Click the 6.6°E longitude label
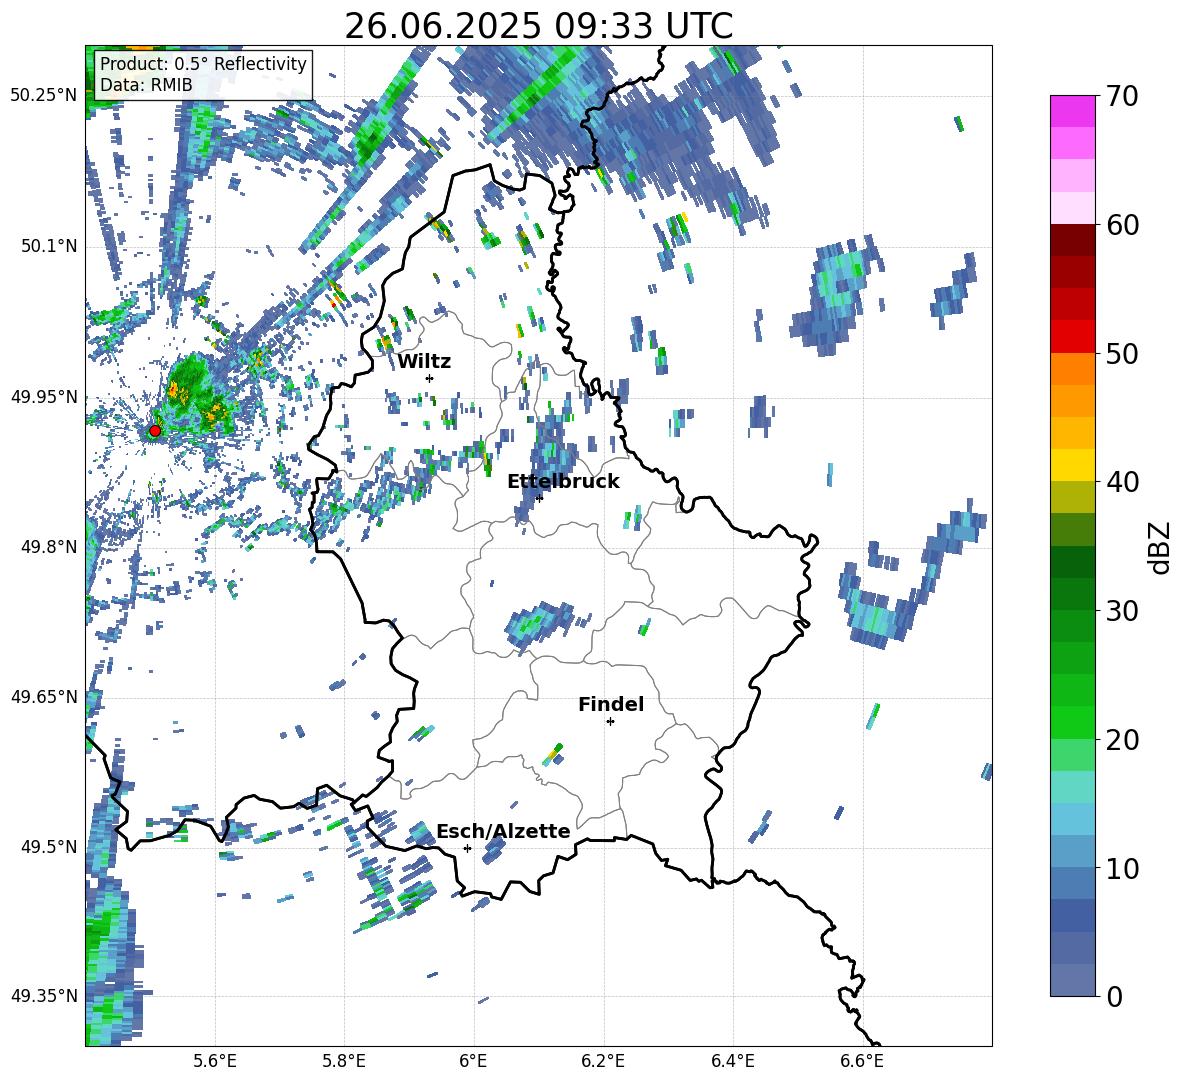The width and height of the screenshot is (1184, 1081). pos(862,1061)
